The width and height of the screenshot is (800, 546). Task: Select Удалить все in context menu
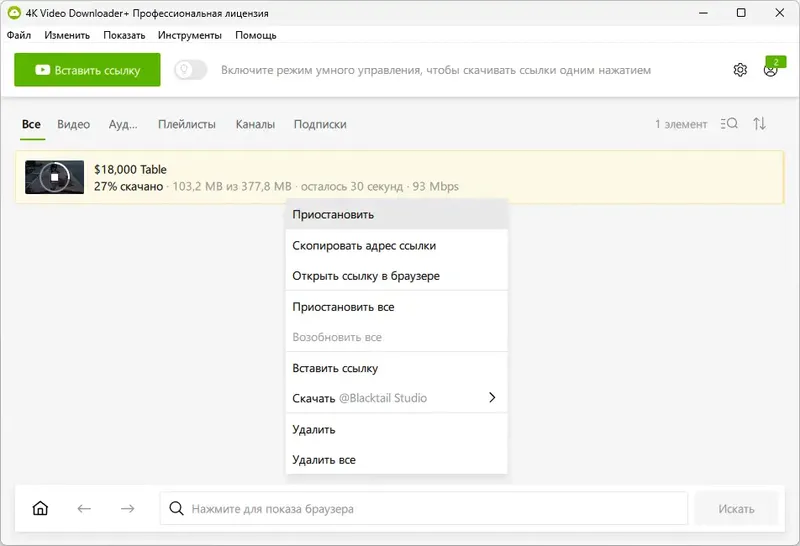pos(324,460)
